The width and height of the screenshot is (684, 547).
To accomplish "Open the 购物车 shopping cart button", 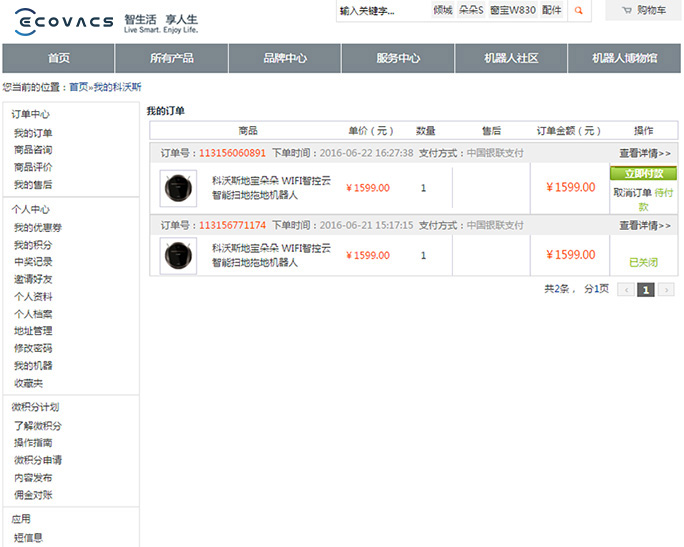I will tap(643, 10).
